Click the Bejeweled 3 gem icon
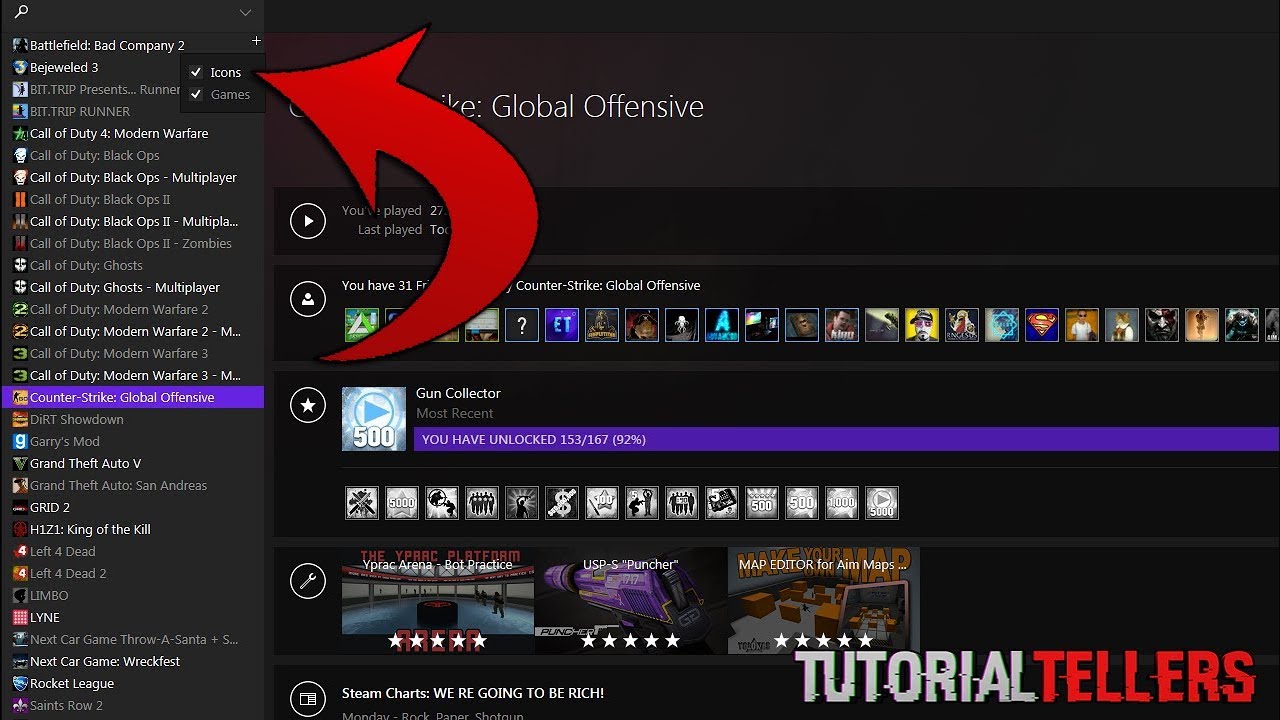Screen dimensions: 1280x720 pyautogui.click(x=20, y=67)
